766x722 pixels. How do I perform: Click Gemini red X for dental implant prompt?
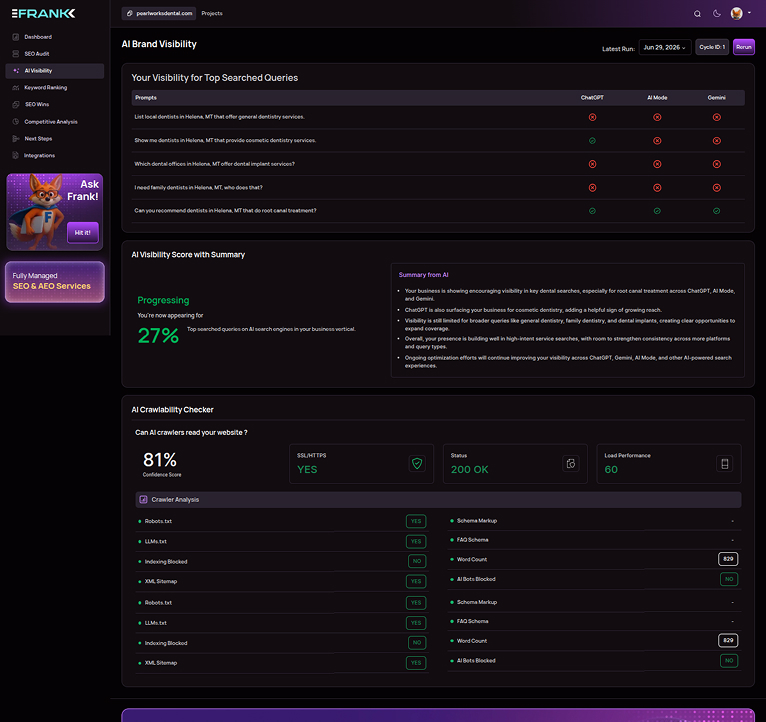pyautogui.click(x=717, y=164)
